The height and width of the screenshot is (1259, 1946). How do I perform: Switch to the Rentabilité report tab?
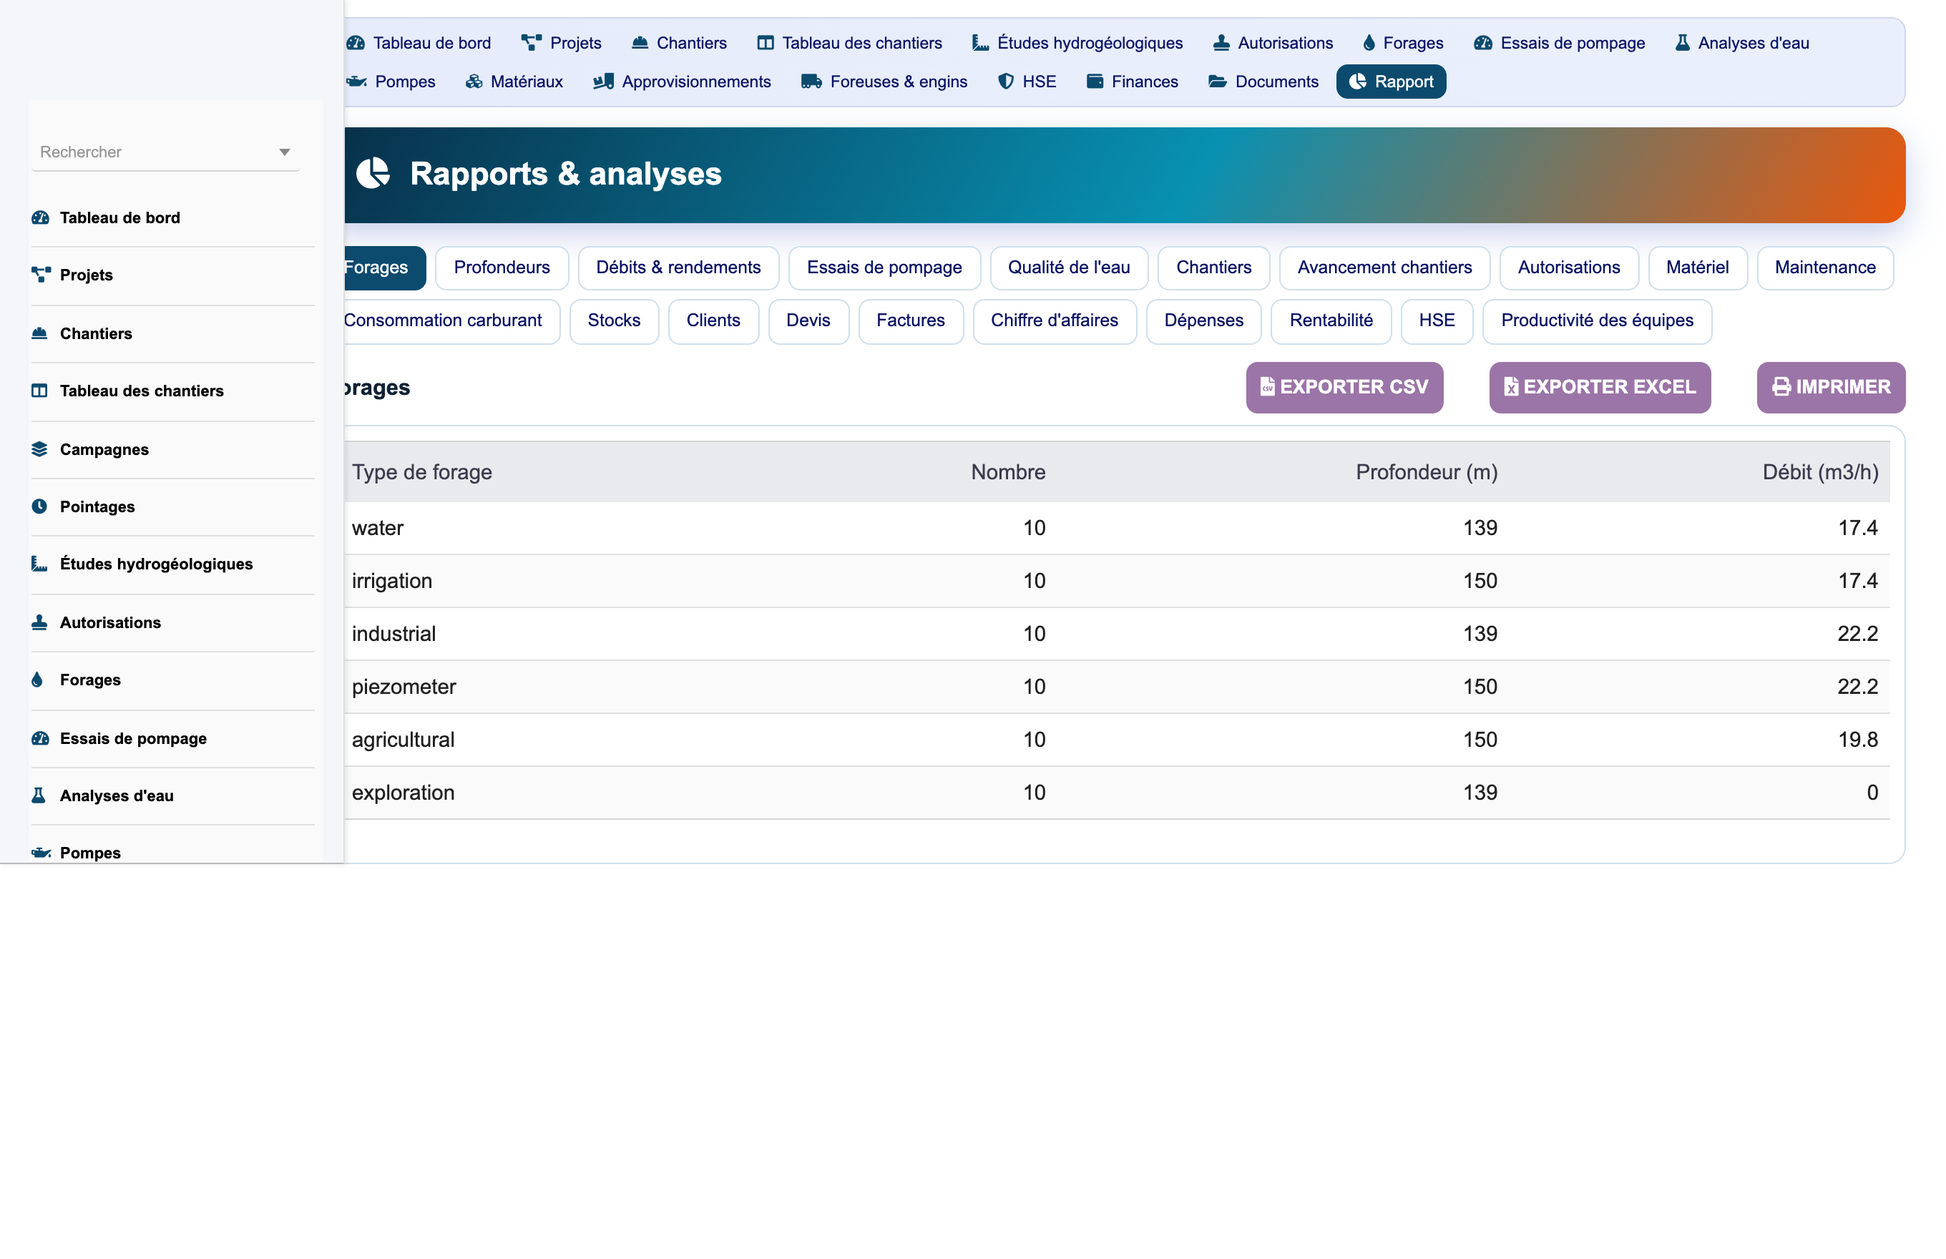1331,321
